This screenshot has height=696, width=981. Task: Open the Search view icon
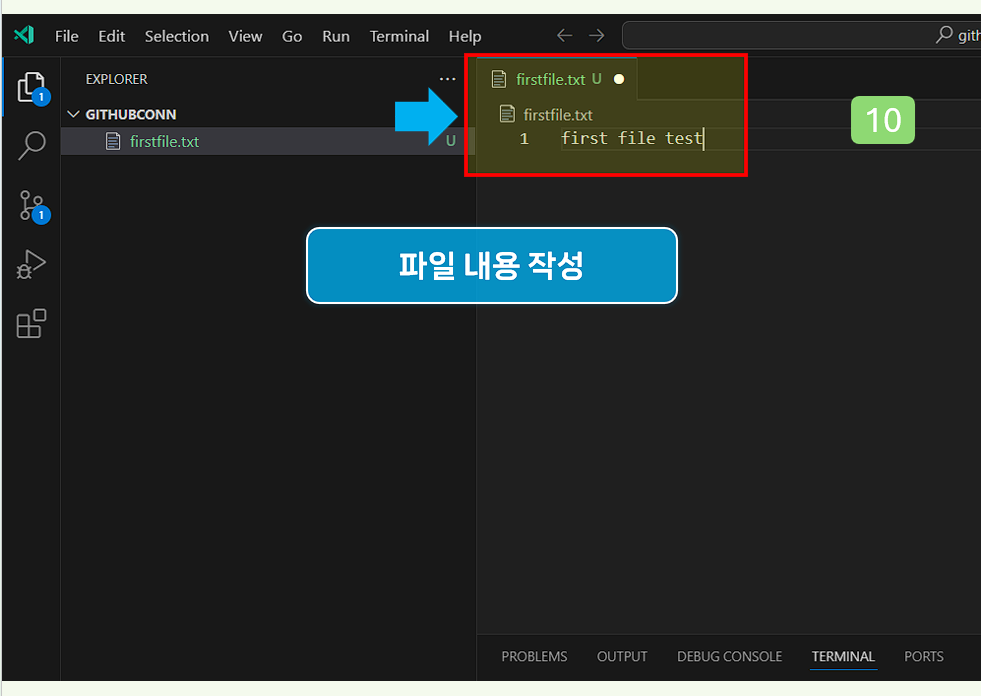coord(31,146)
